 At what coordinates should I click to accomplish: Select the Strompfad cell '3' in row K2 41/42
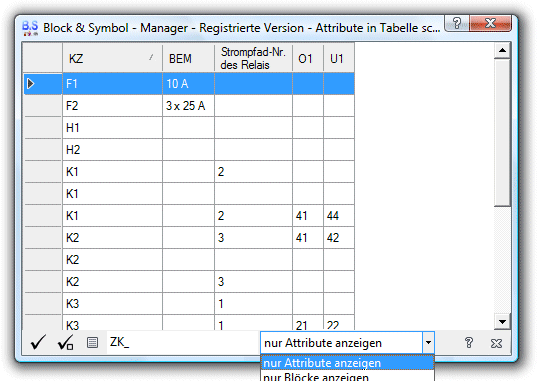coord(253,237)
